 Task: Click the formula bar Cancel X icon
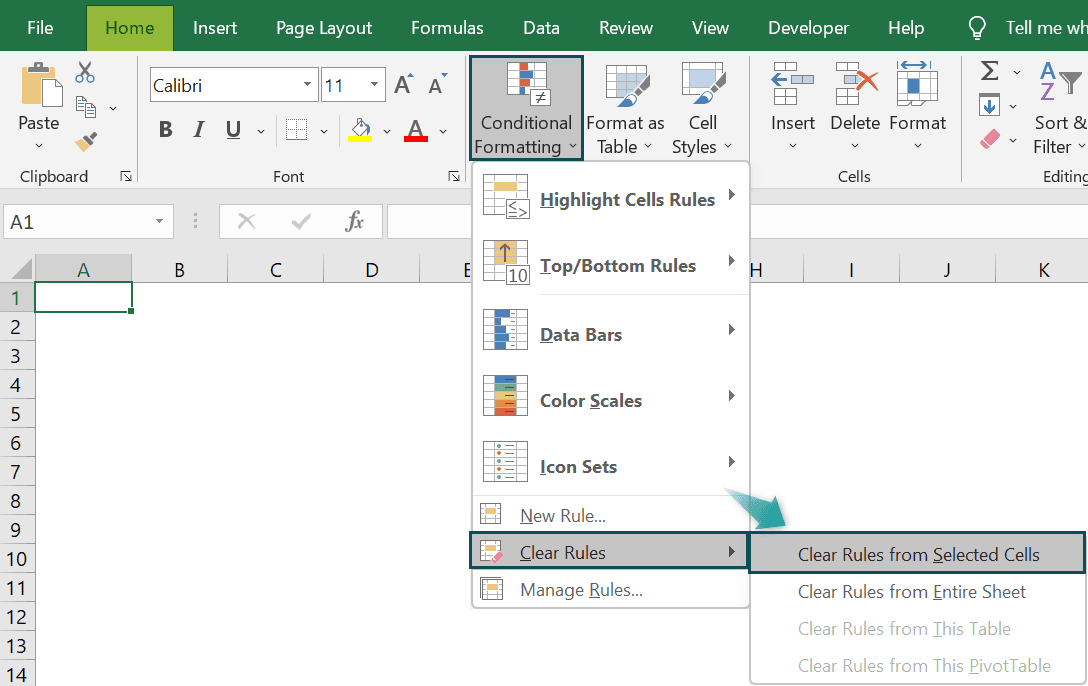click(246, 222)
